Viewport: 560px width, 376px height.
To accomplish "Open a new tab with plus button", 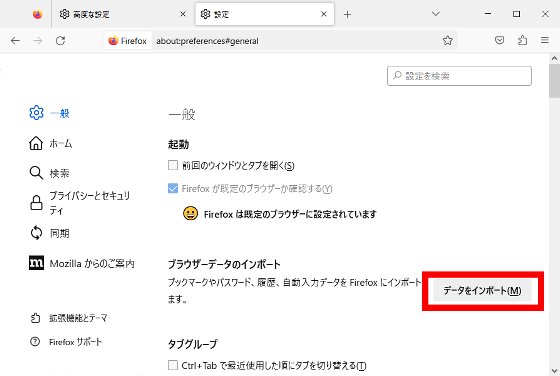I will [x=347, y=14].
